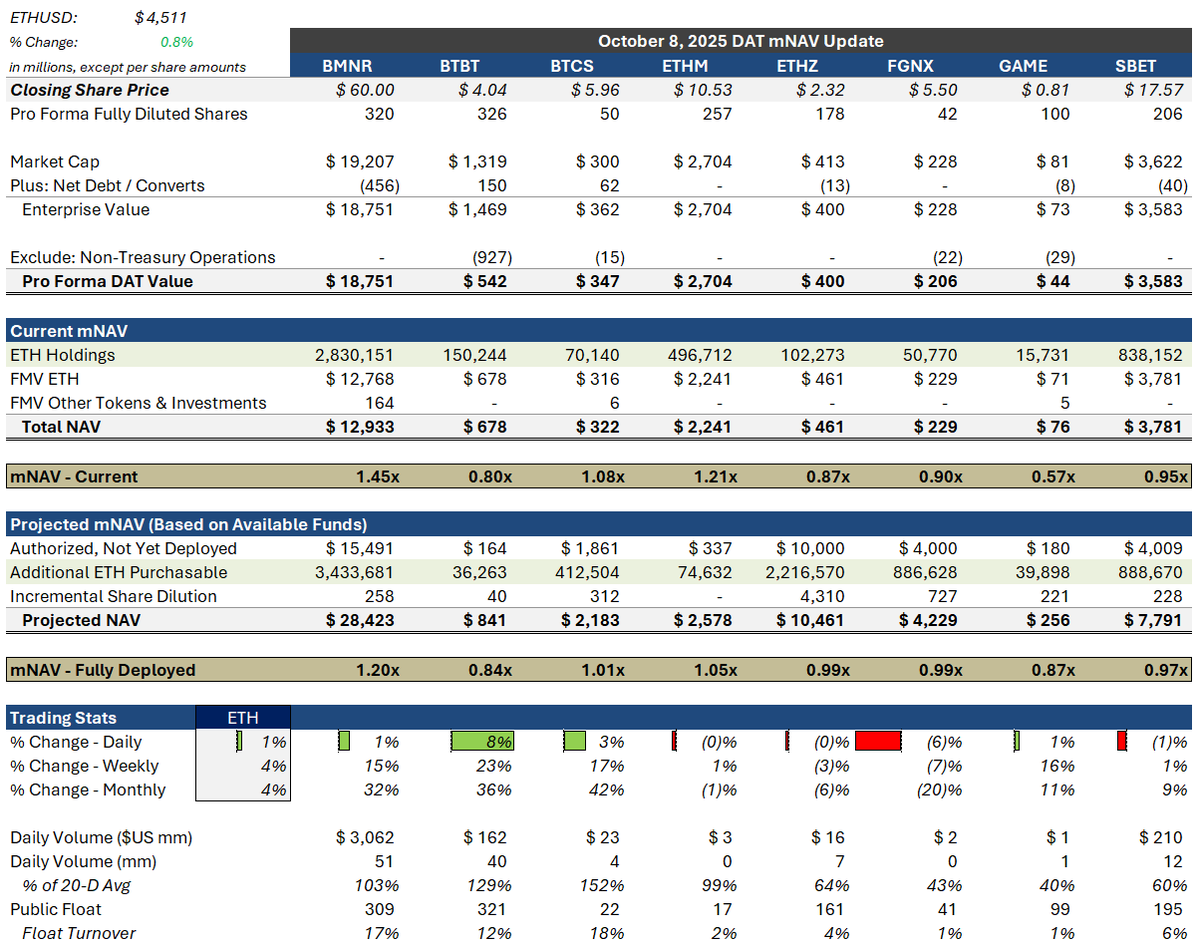
Task: Select the Trading Stats section header
Action: coord(63,718)
